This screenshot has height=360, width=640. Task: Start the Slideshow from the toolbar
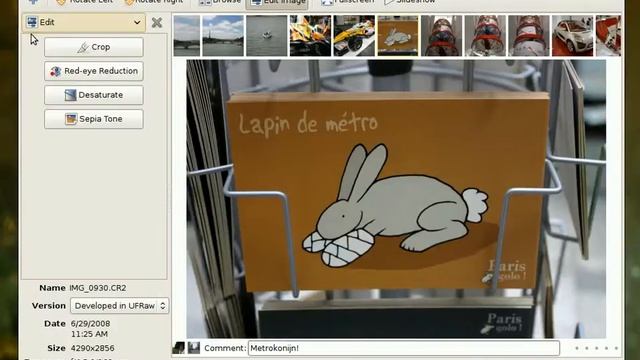coord(410,2)
